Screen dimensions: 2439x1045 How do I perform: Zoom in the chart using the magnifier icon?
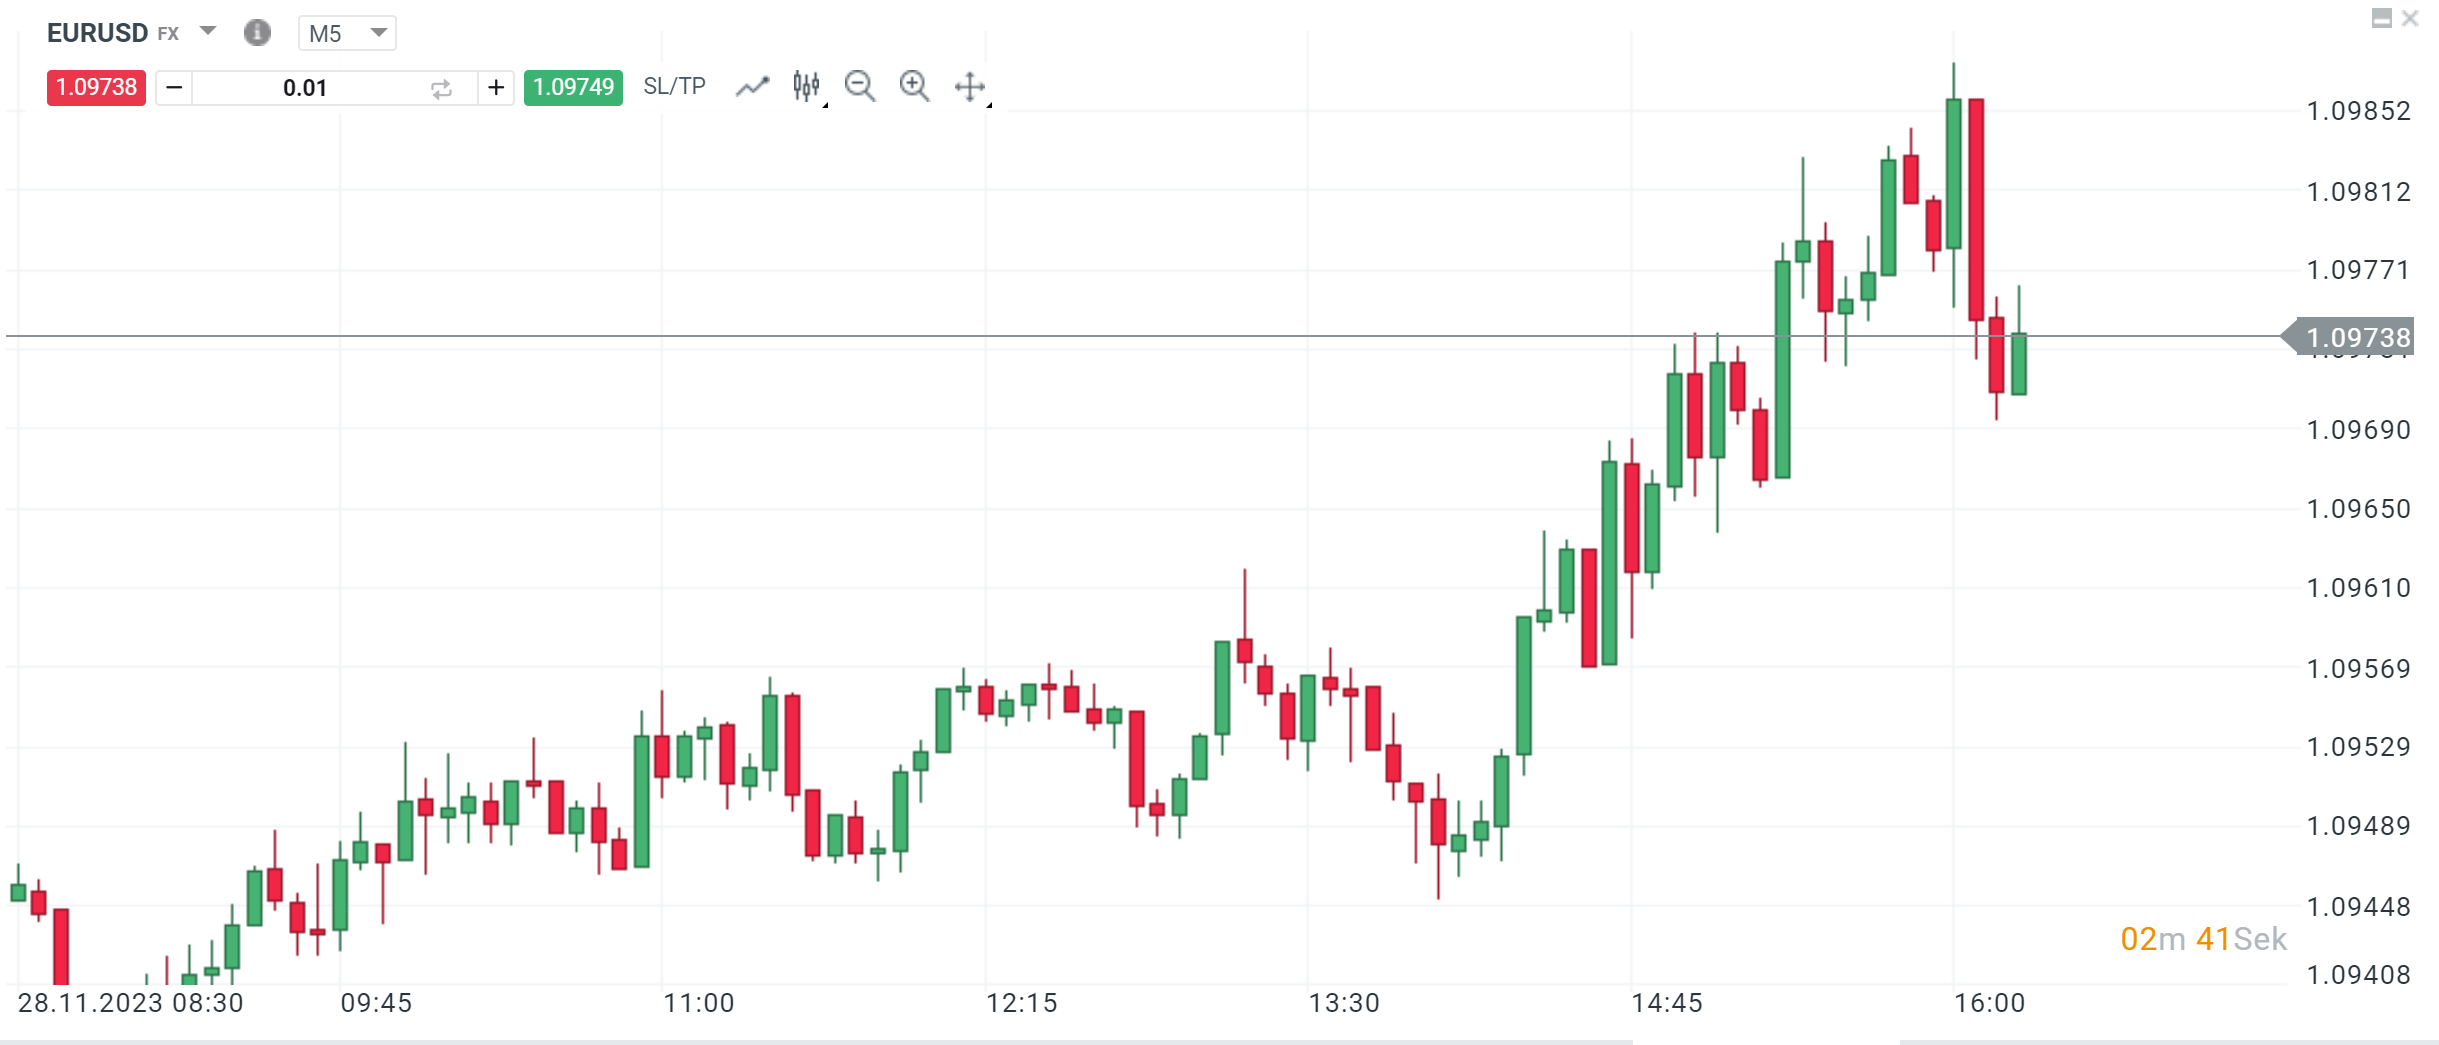tap(914, 86)
